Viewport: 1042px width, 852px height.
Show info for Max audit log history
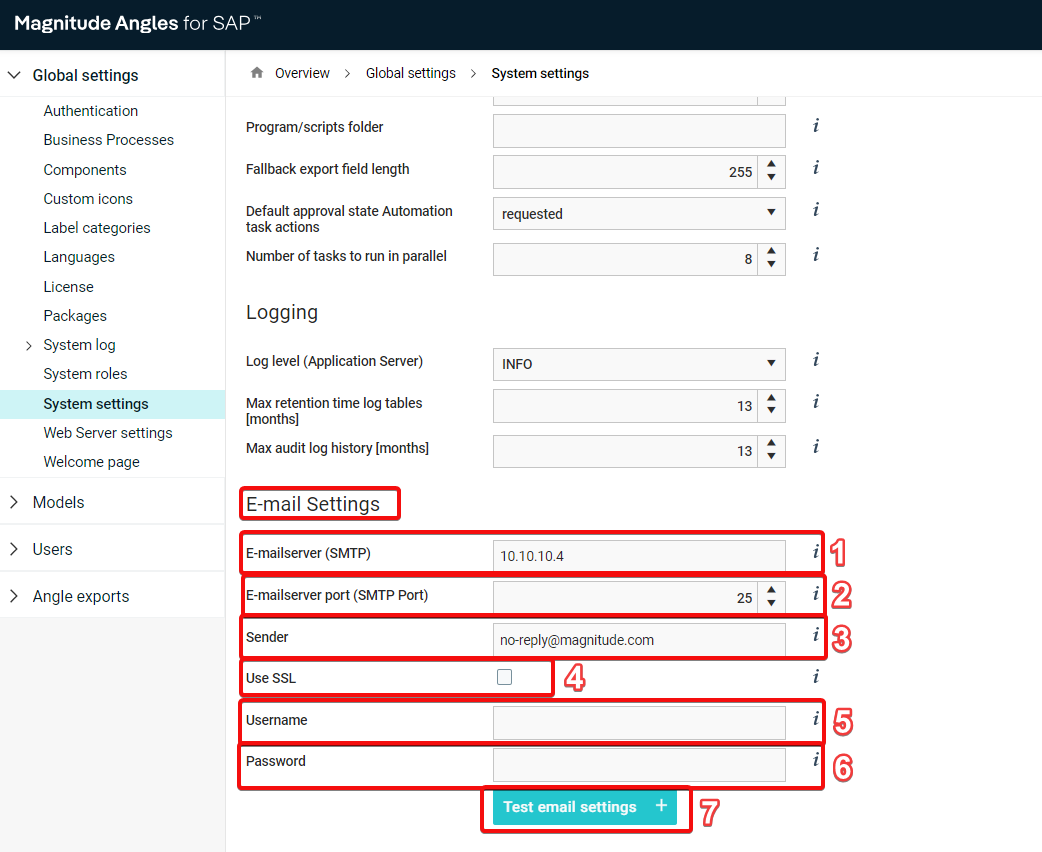point(815,447)
